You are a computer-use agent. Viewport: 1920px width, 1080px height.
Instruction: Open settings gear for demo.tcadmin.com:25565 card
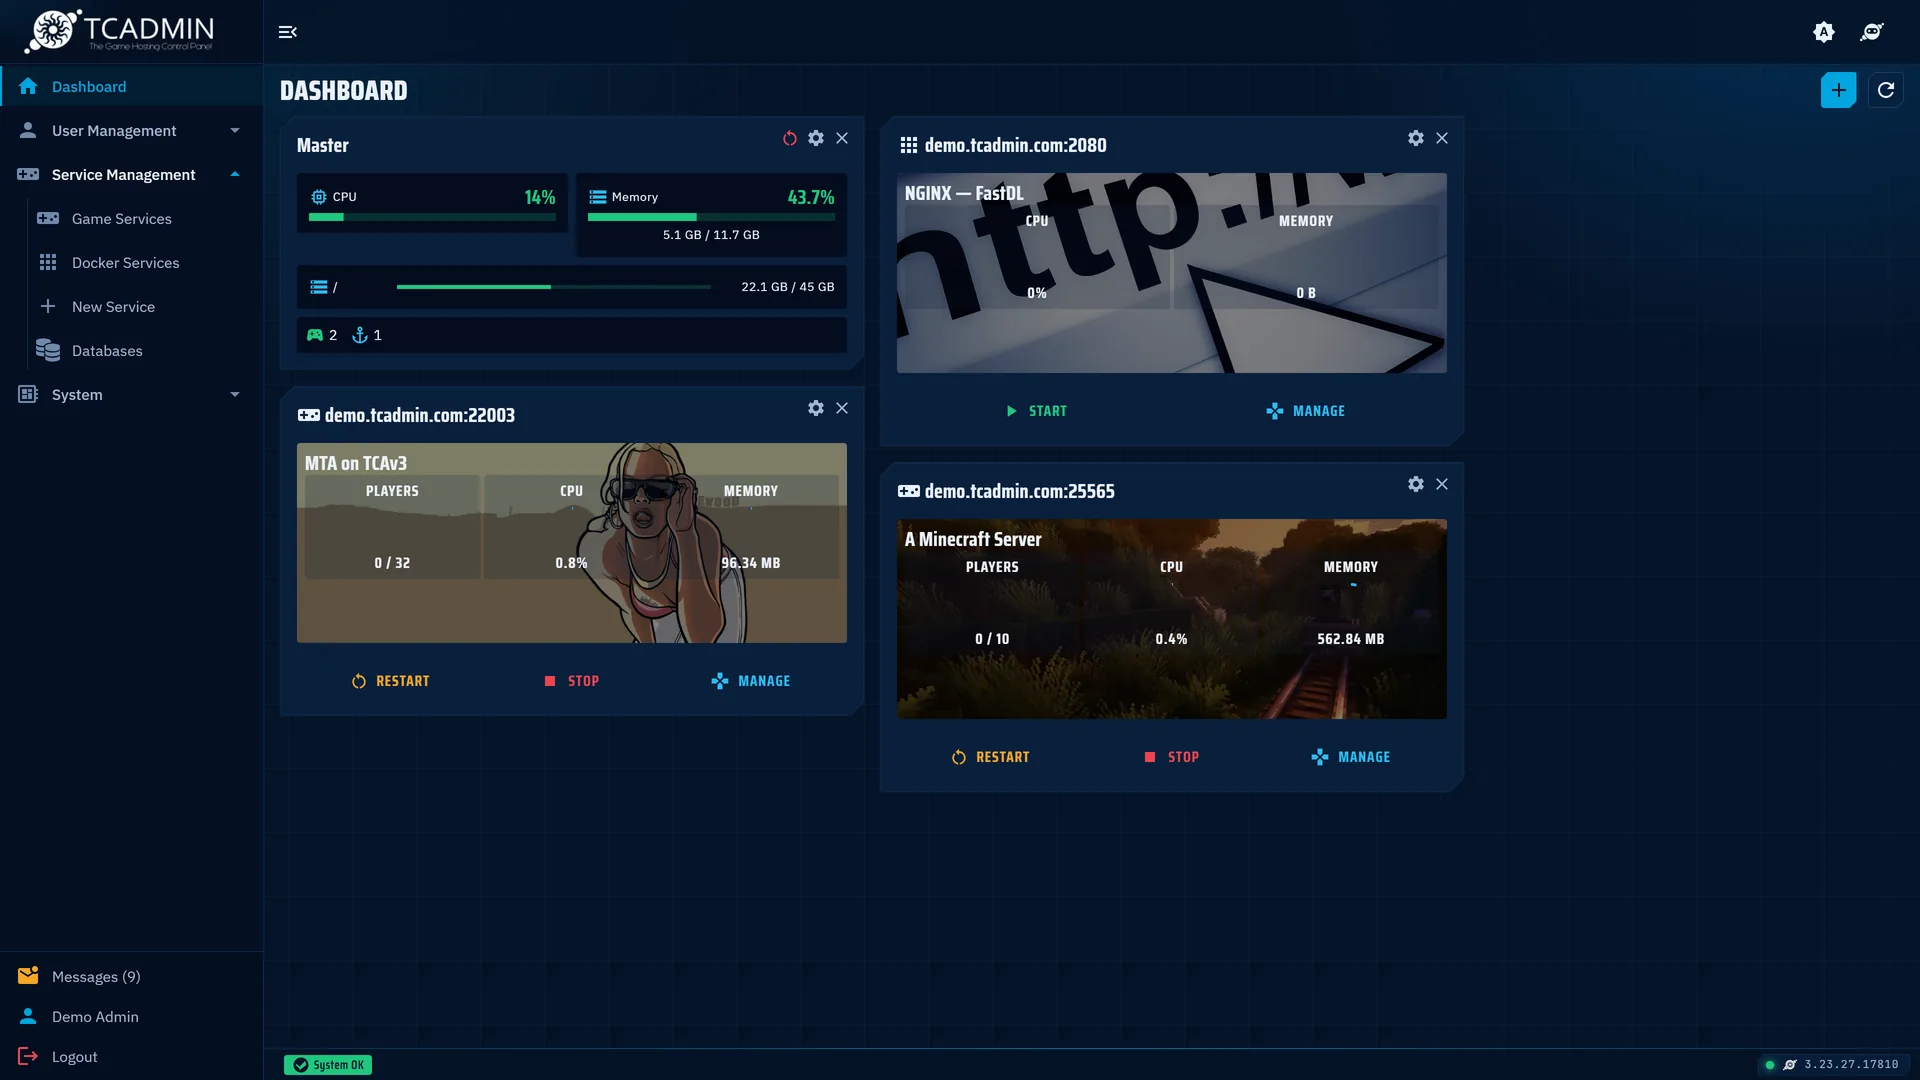(x=1416, y=484)
